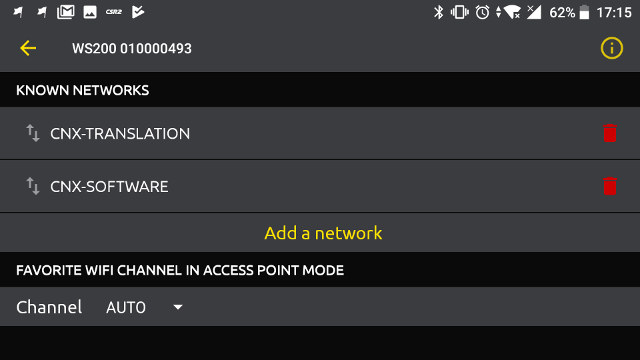640x360 pixels.
Task: Tap the CSR2 notification icon
Action: (113, 12)
